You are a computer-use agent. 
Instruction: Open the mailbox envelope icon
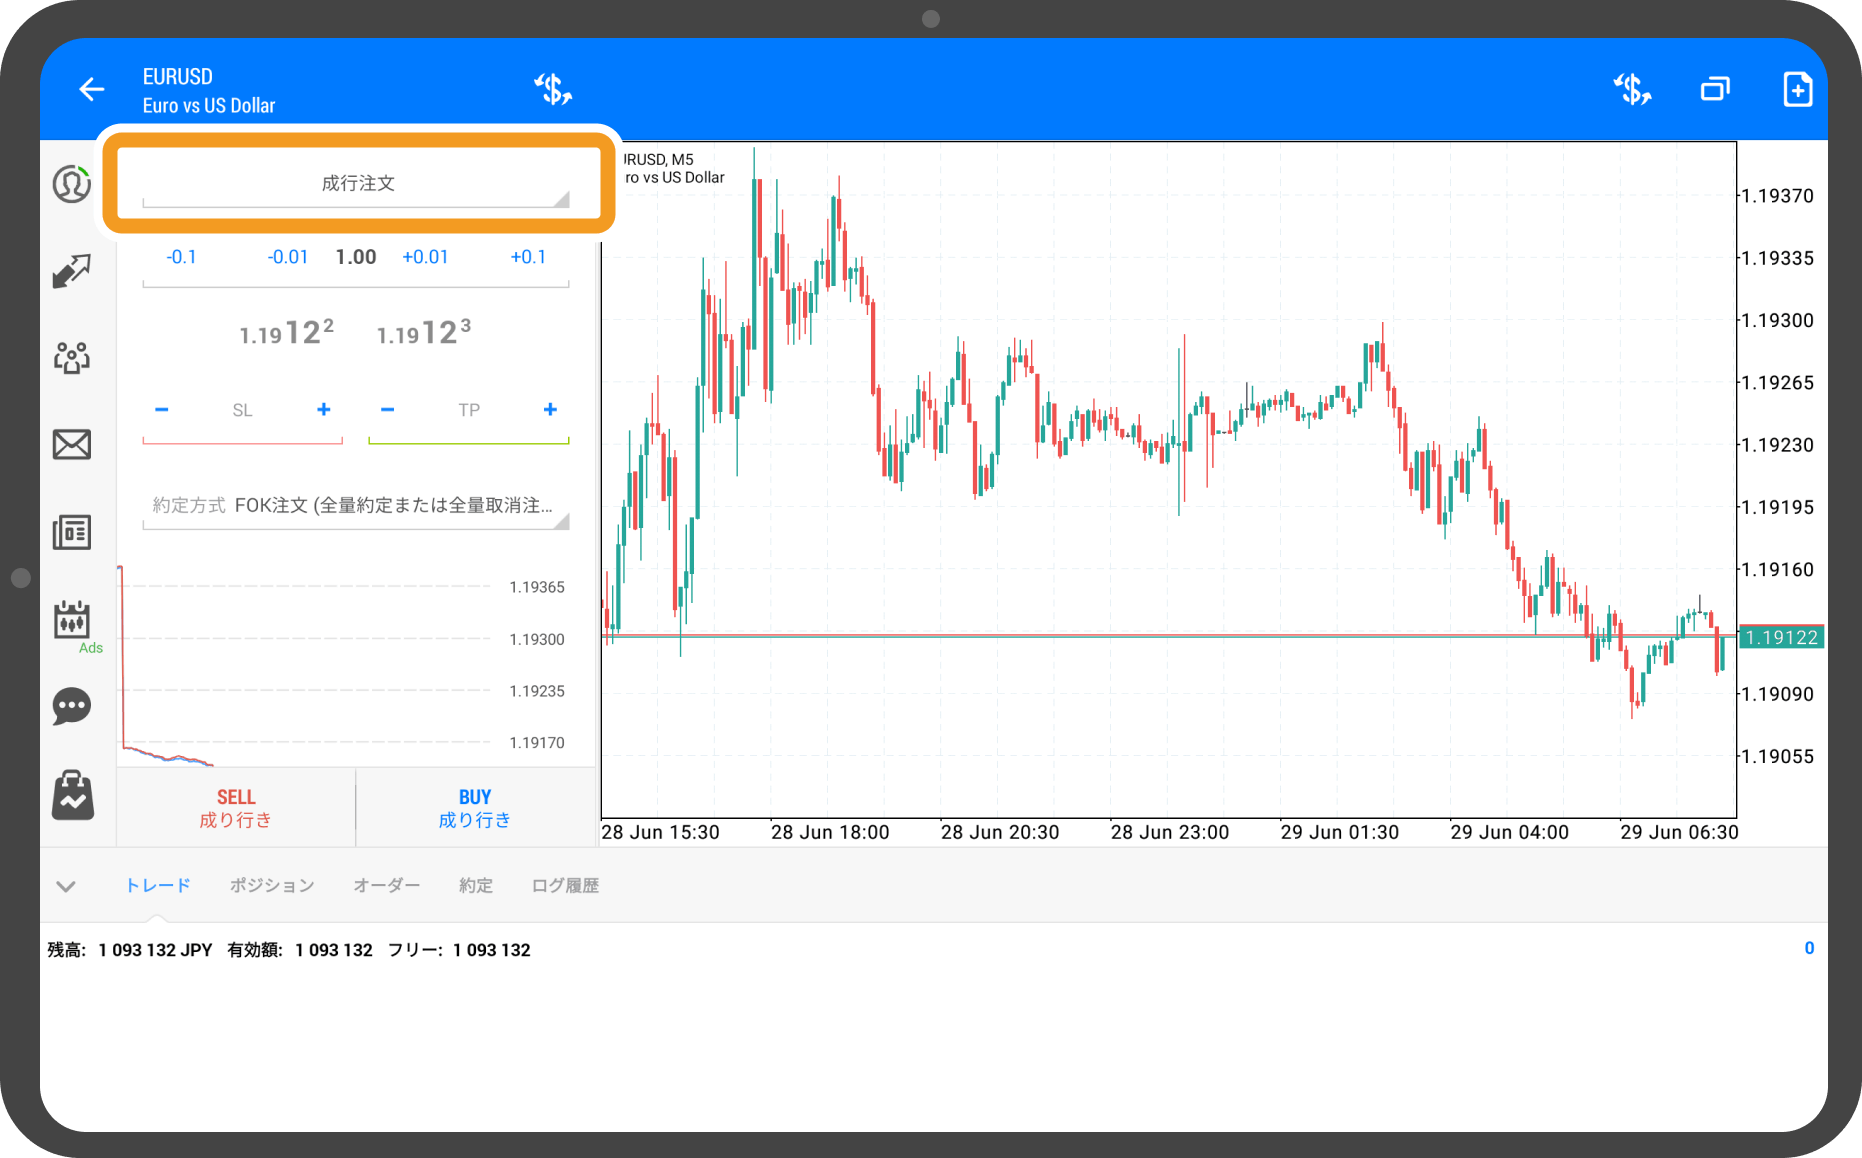[72, 444]
